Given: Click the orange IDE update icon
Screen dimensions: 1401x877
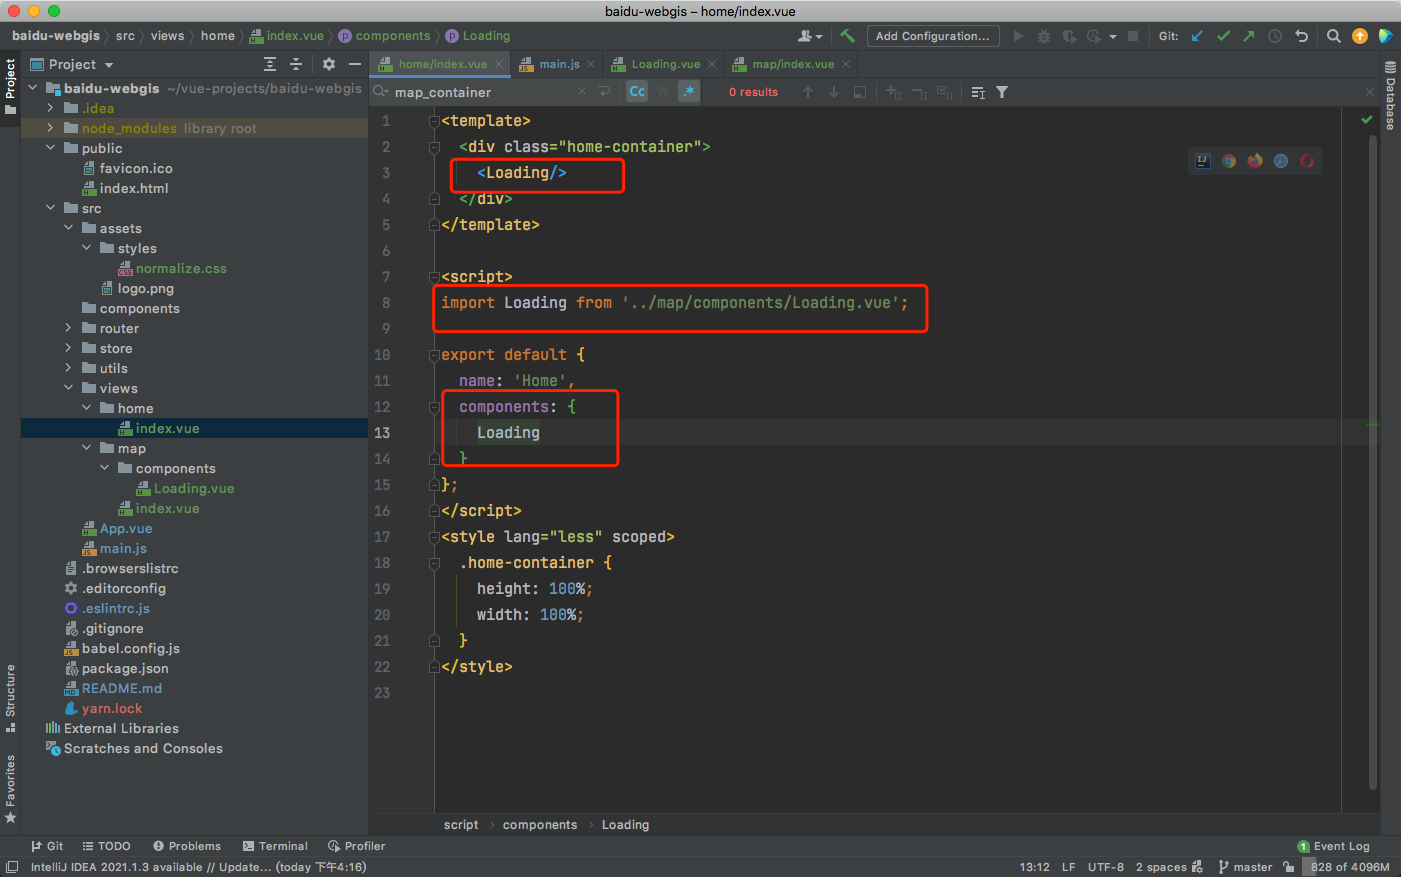Looking at the screenshot, I should click(1359, 36).
